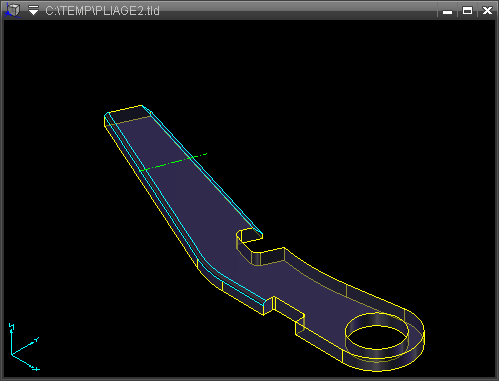Select the green dashed bend axis line
The image size is (499, 381).
click(173, 162)
